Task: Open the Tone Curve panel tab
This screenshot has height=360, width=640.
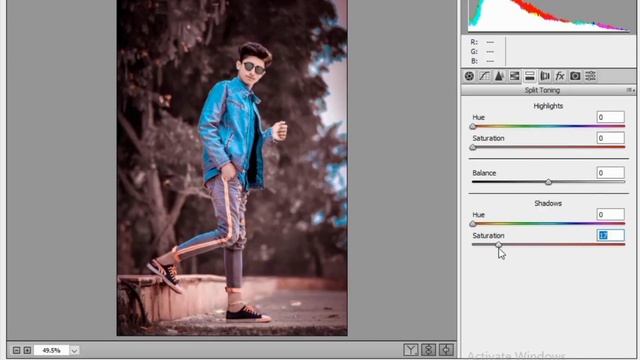Action: pos(484,76)
